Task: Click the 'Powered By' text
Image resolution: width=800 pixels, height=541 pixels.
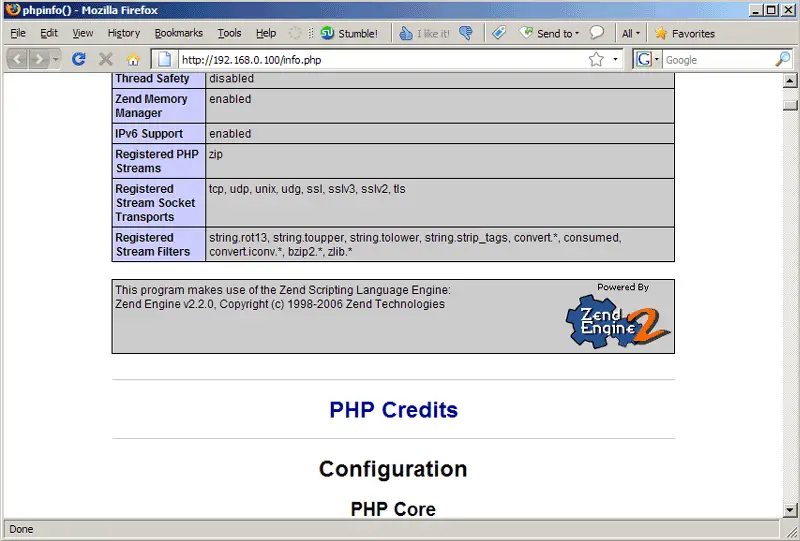Action: (x=623, y=287)
